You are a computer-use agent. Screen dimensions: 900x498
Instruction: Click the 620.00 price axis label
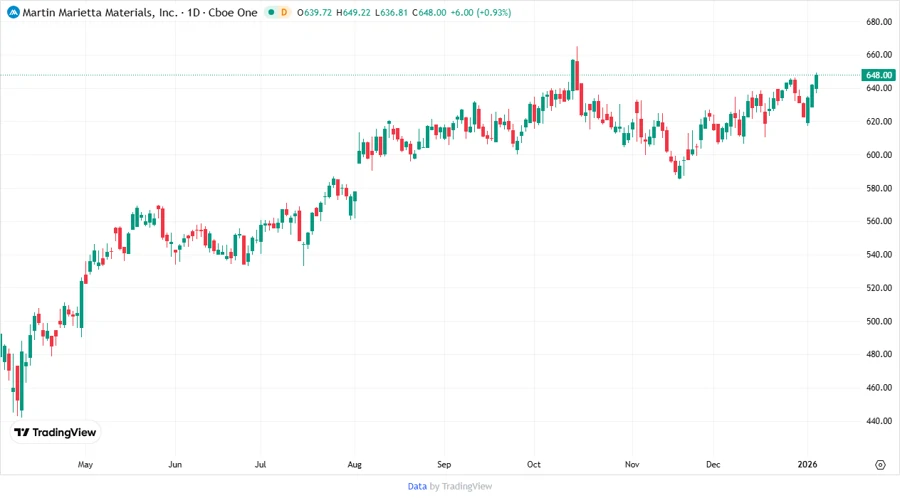(879, 121)
